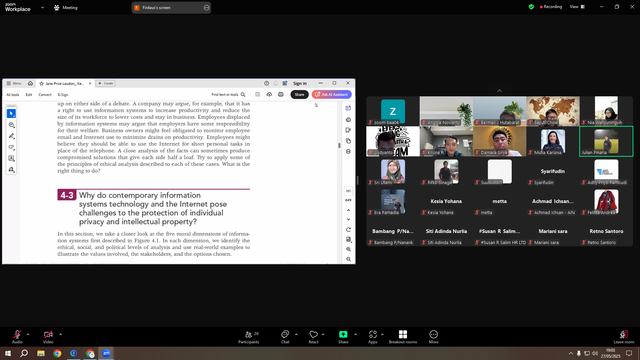
Task: Open the Zoom Workplace dropdown arrow
Action: [42, 7]
